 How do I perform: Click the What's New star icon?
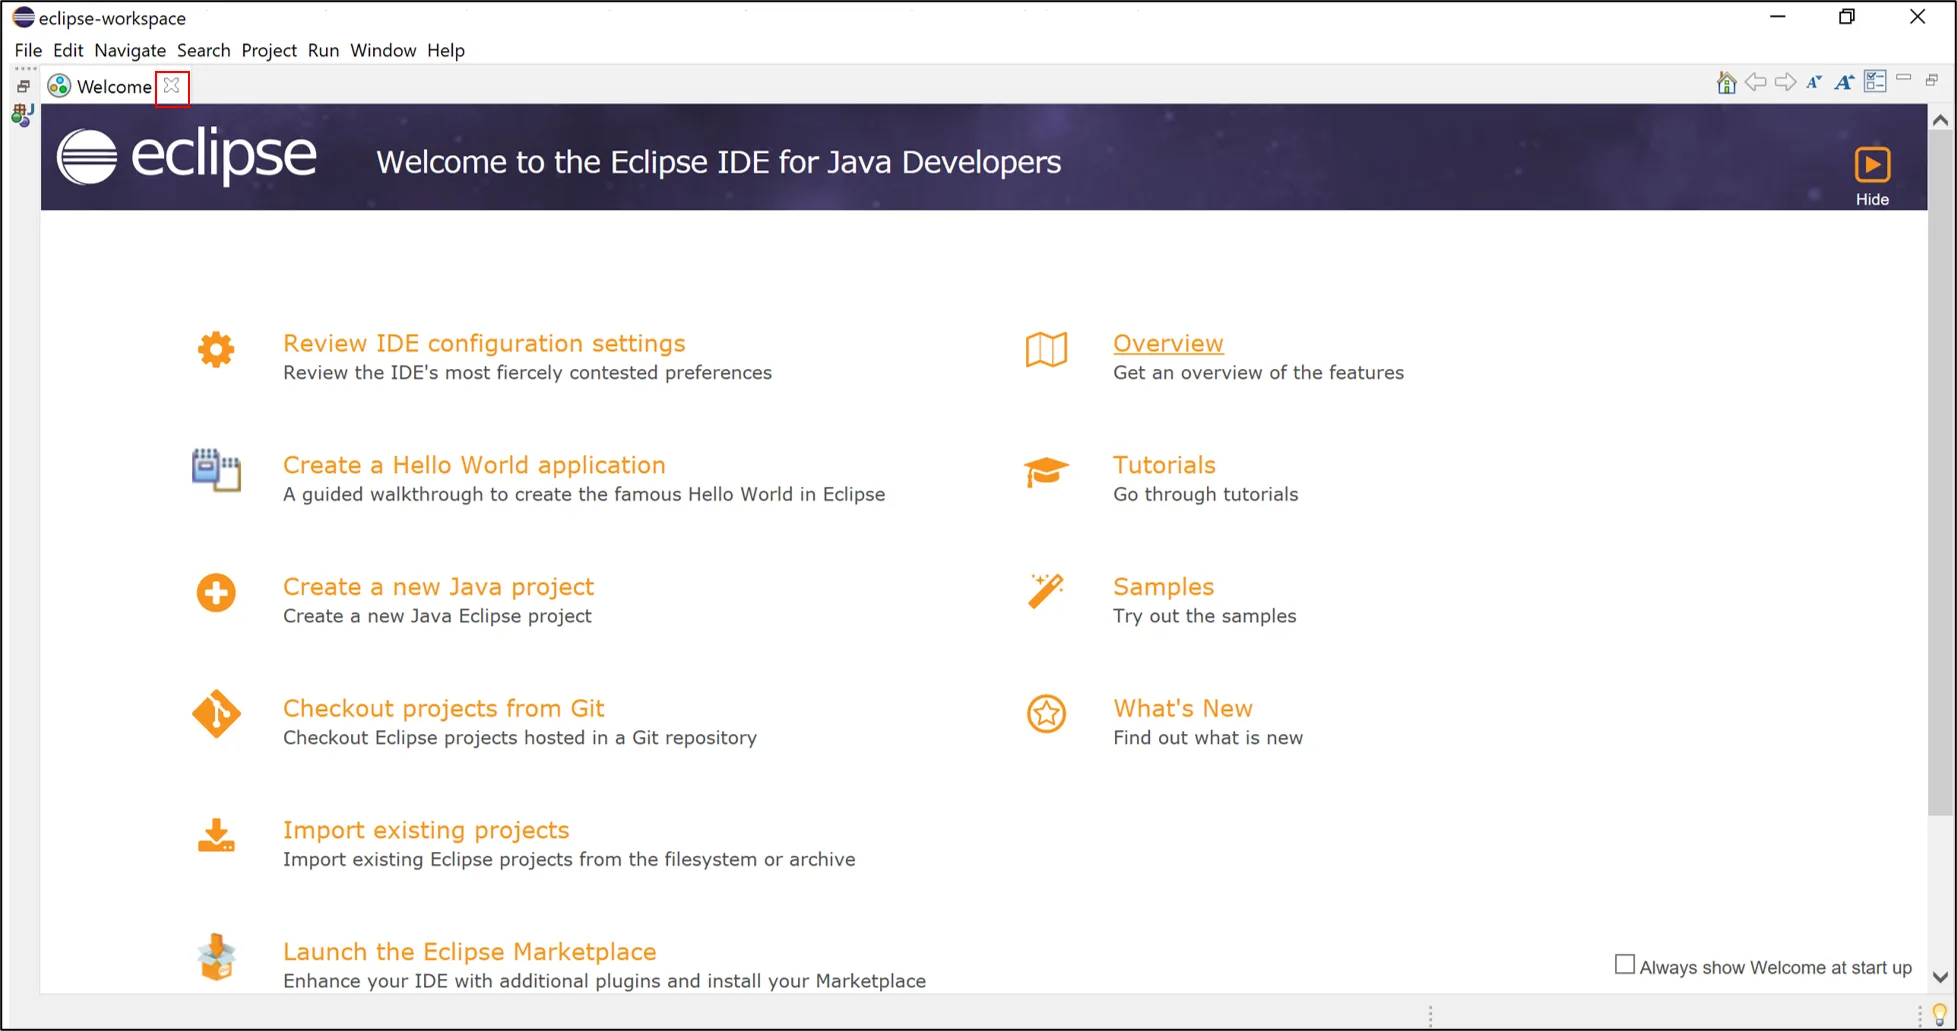pyautogui.click(x=1046, y=714)
